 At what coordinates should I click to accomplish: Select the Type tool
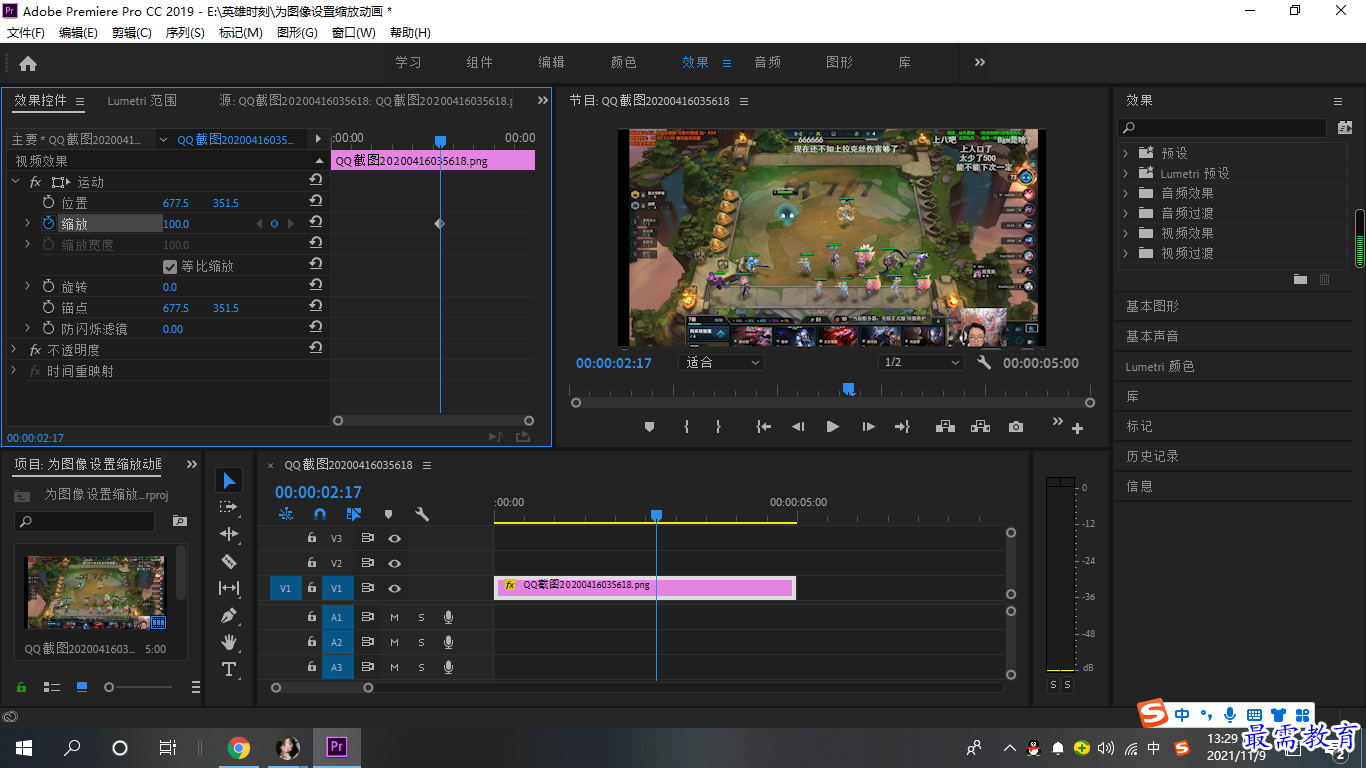click(229, 669)
